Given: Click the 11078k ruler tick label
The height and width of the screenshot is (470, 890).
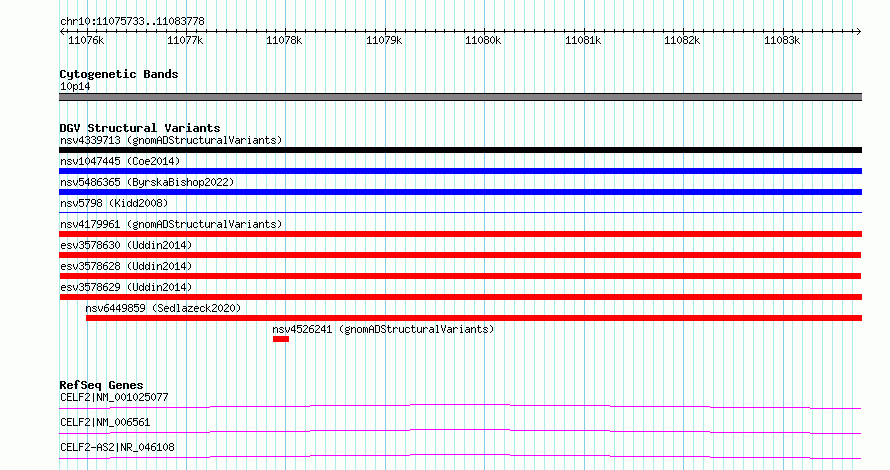Looking at the screenshot, I should pyautogui.click(x=284, y=41).
